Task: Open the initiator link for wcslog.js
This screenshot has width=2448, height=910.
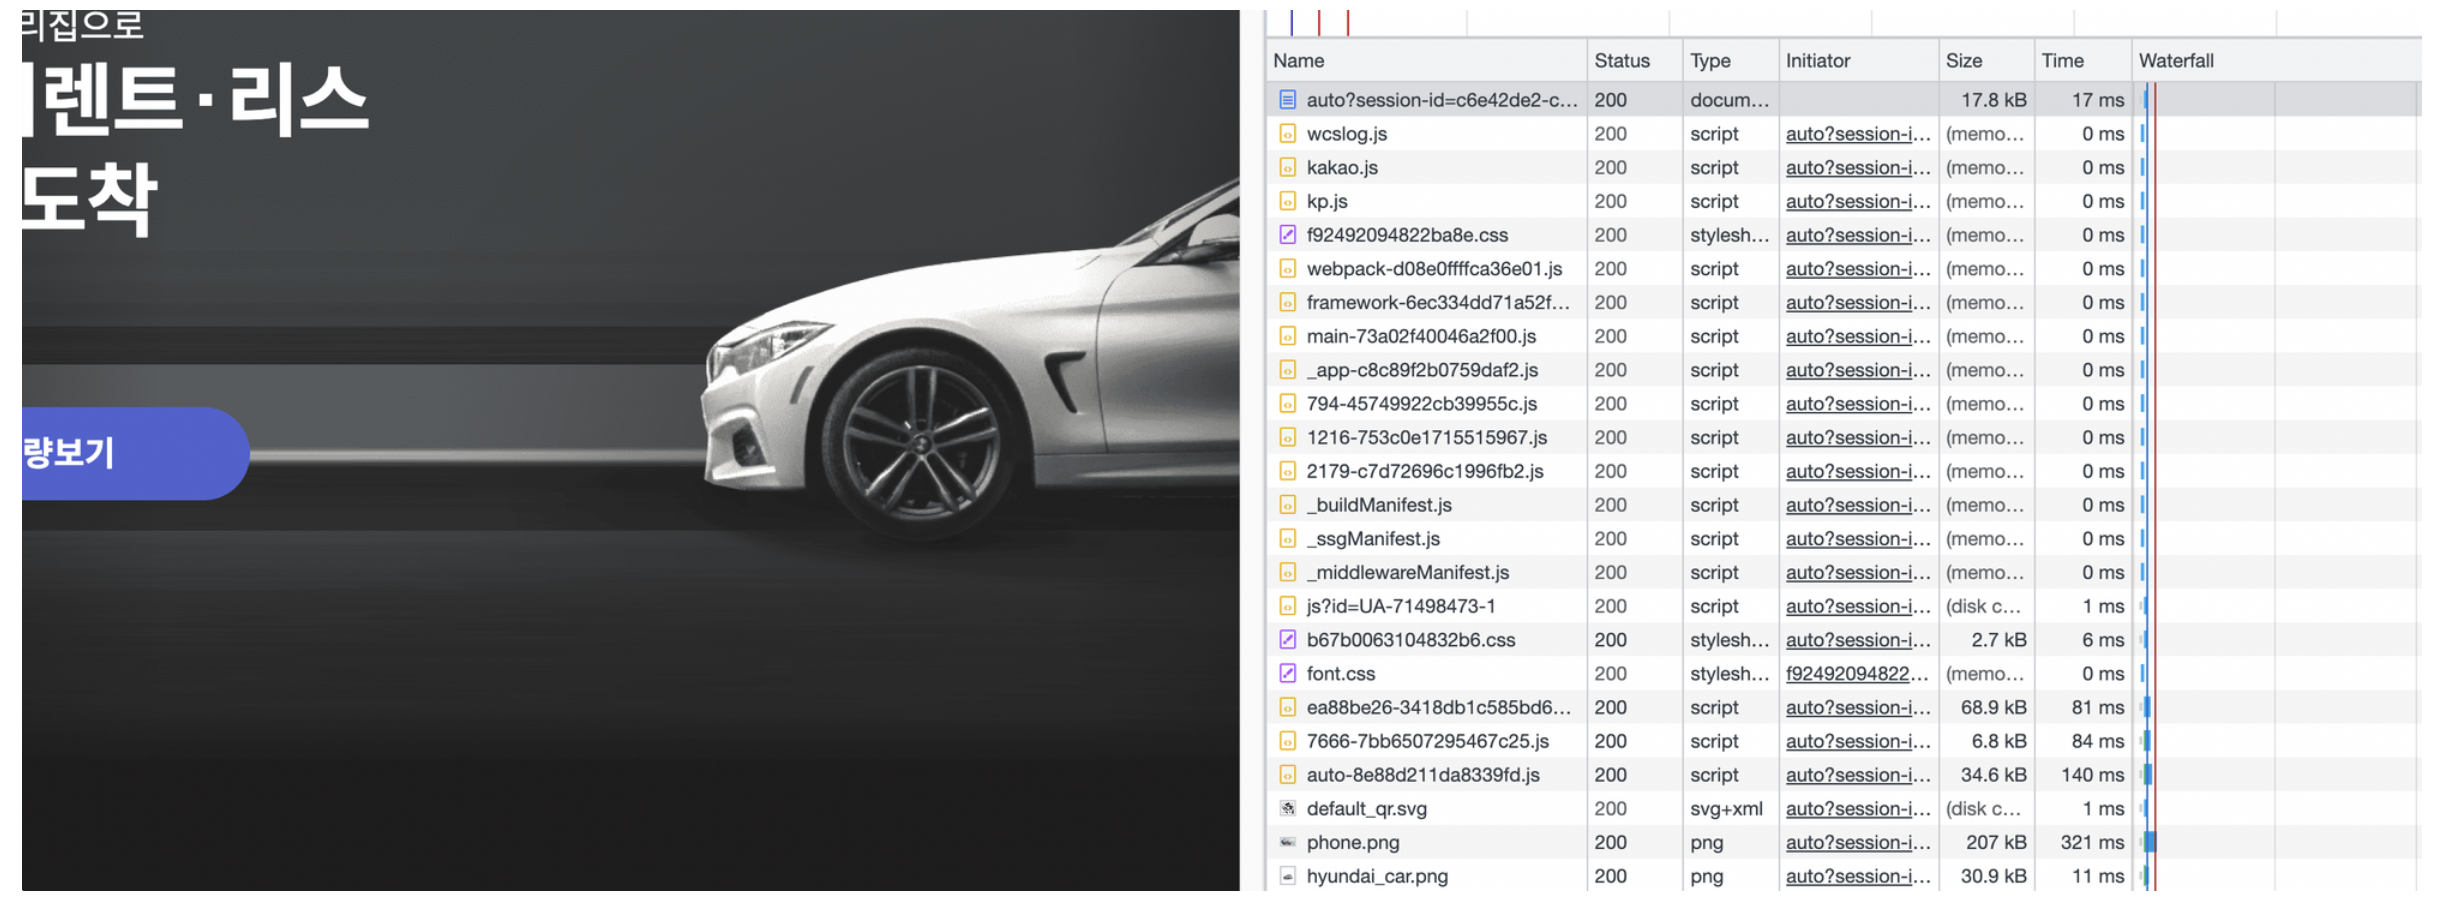Action: pos(1858,134)
